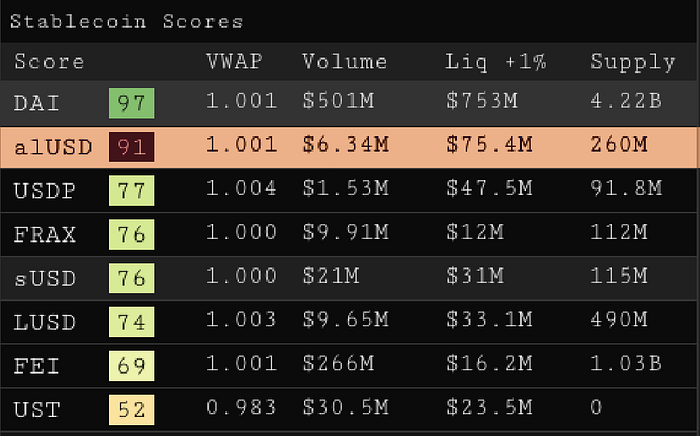Click FEI score badge 69
Screen dimensions: 700x436
[132, 365]
